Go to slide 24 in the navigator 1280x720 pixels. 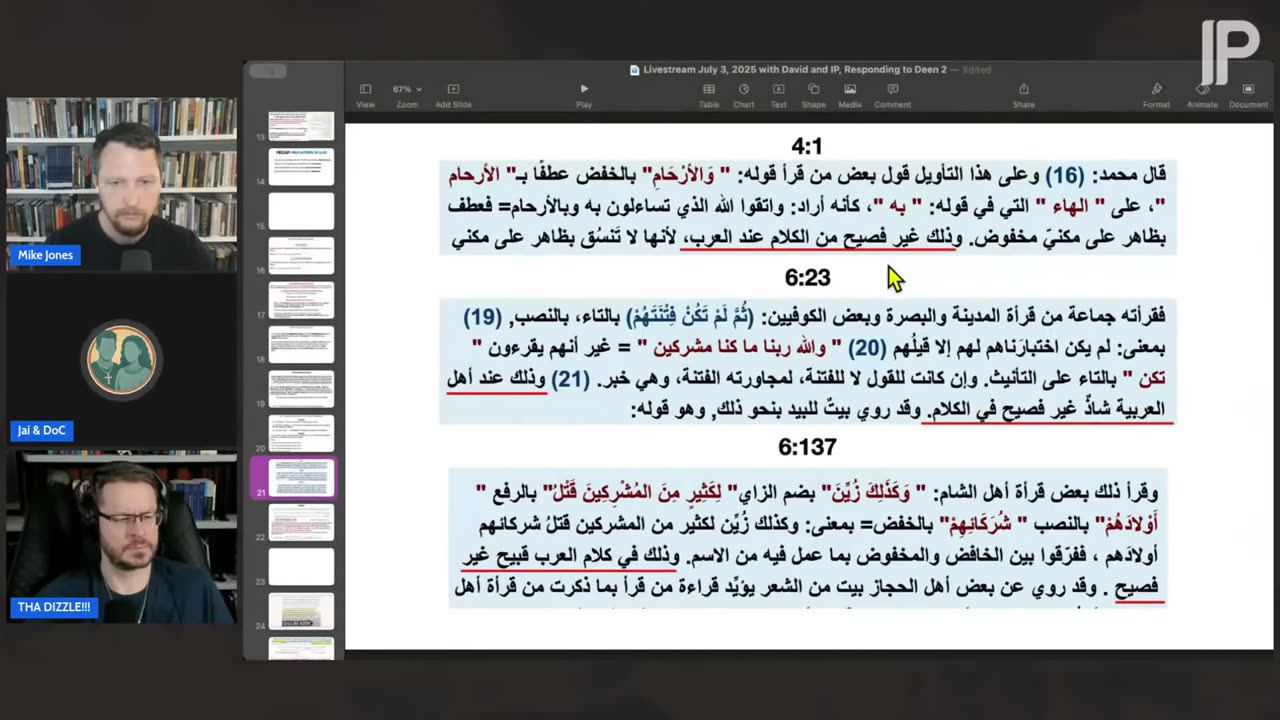click(301, 611)
